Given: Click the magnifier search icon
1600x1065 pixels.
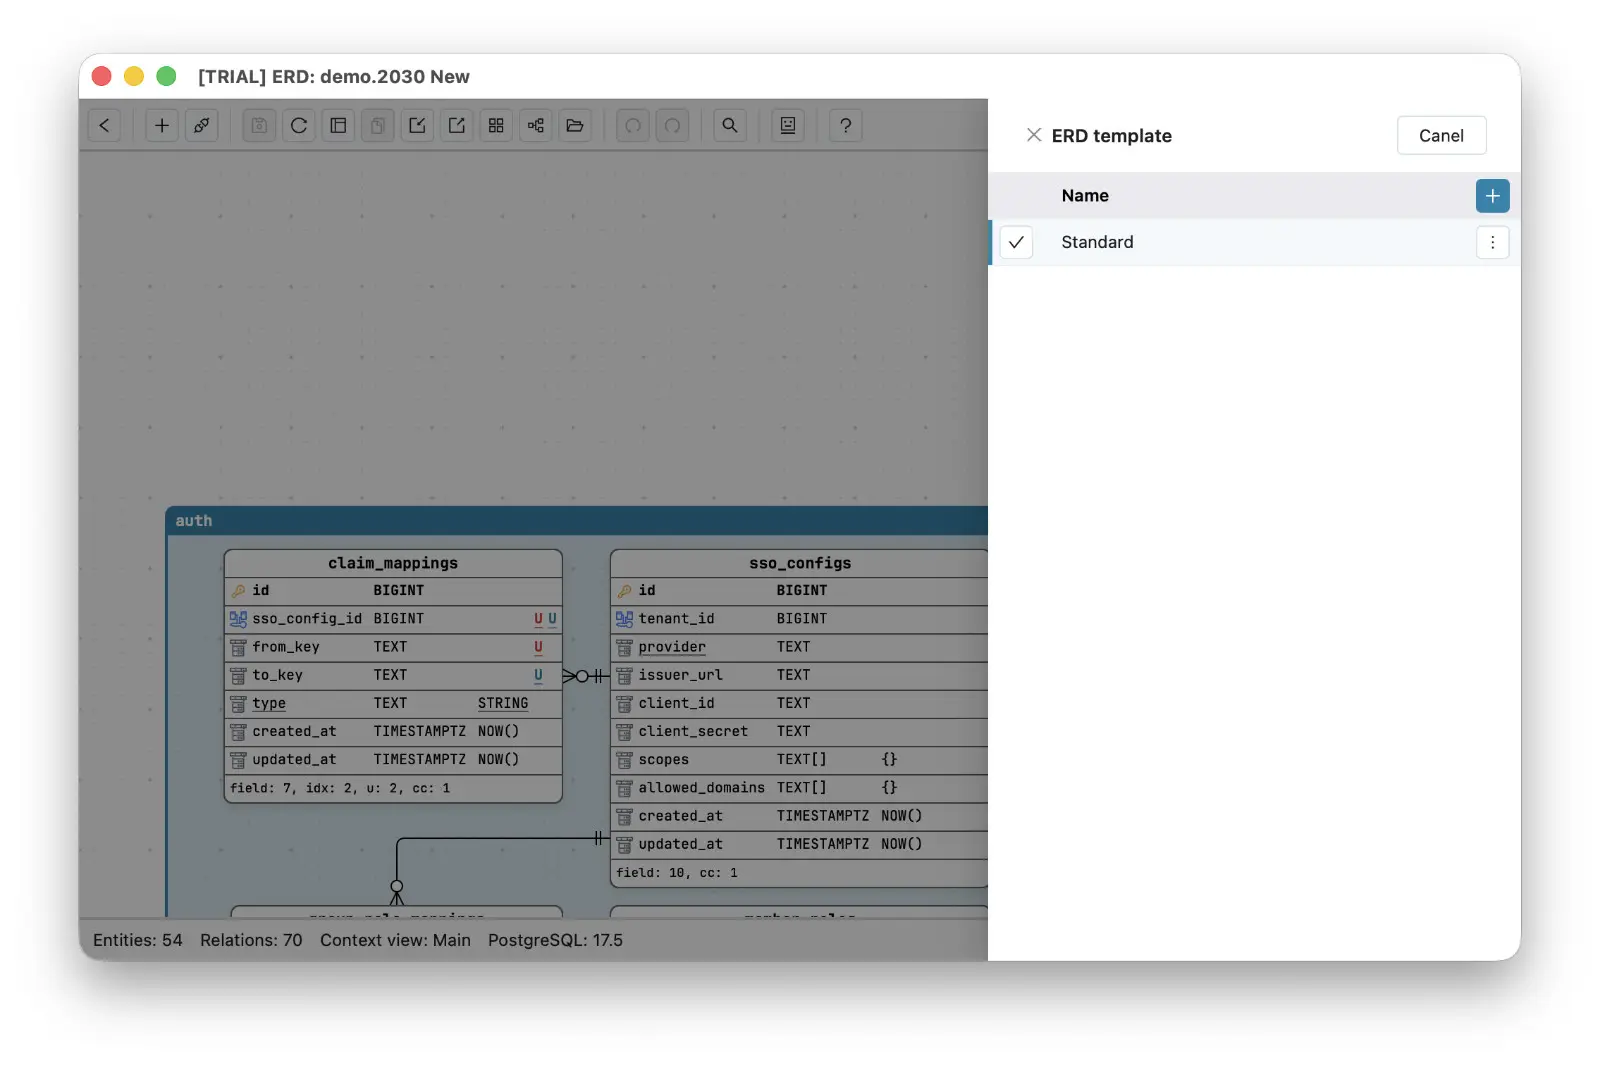Looking at the screenshot, I should click(730, 126).
